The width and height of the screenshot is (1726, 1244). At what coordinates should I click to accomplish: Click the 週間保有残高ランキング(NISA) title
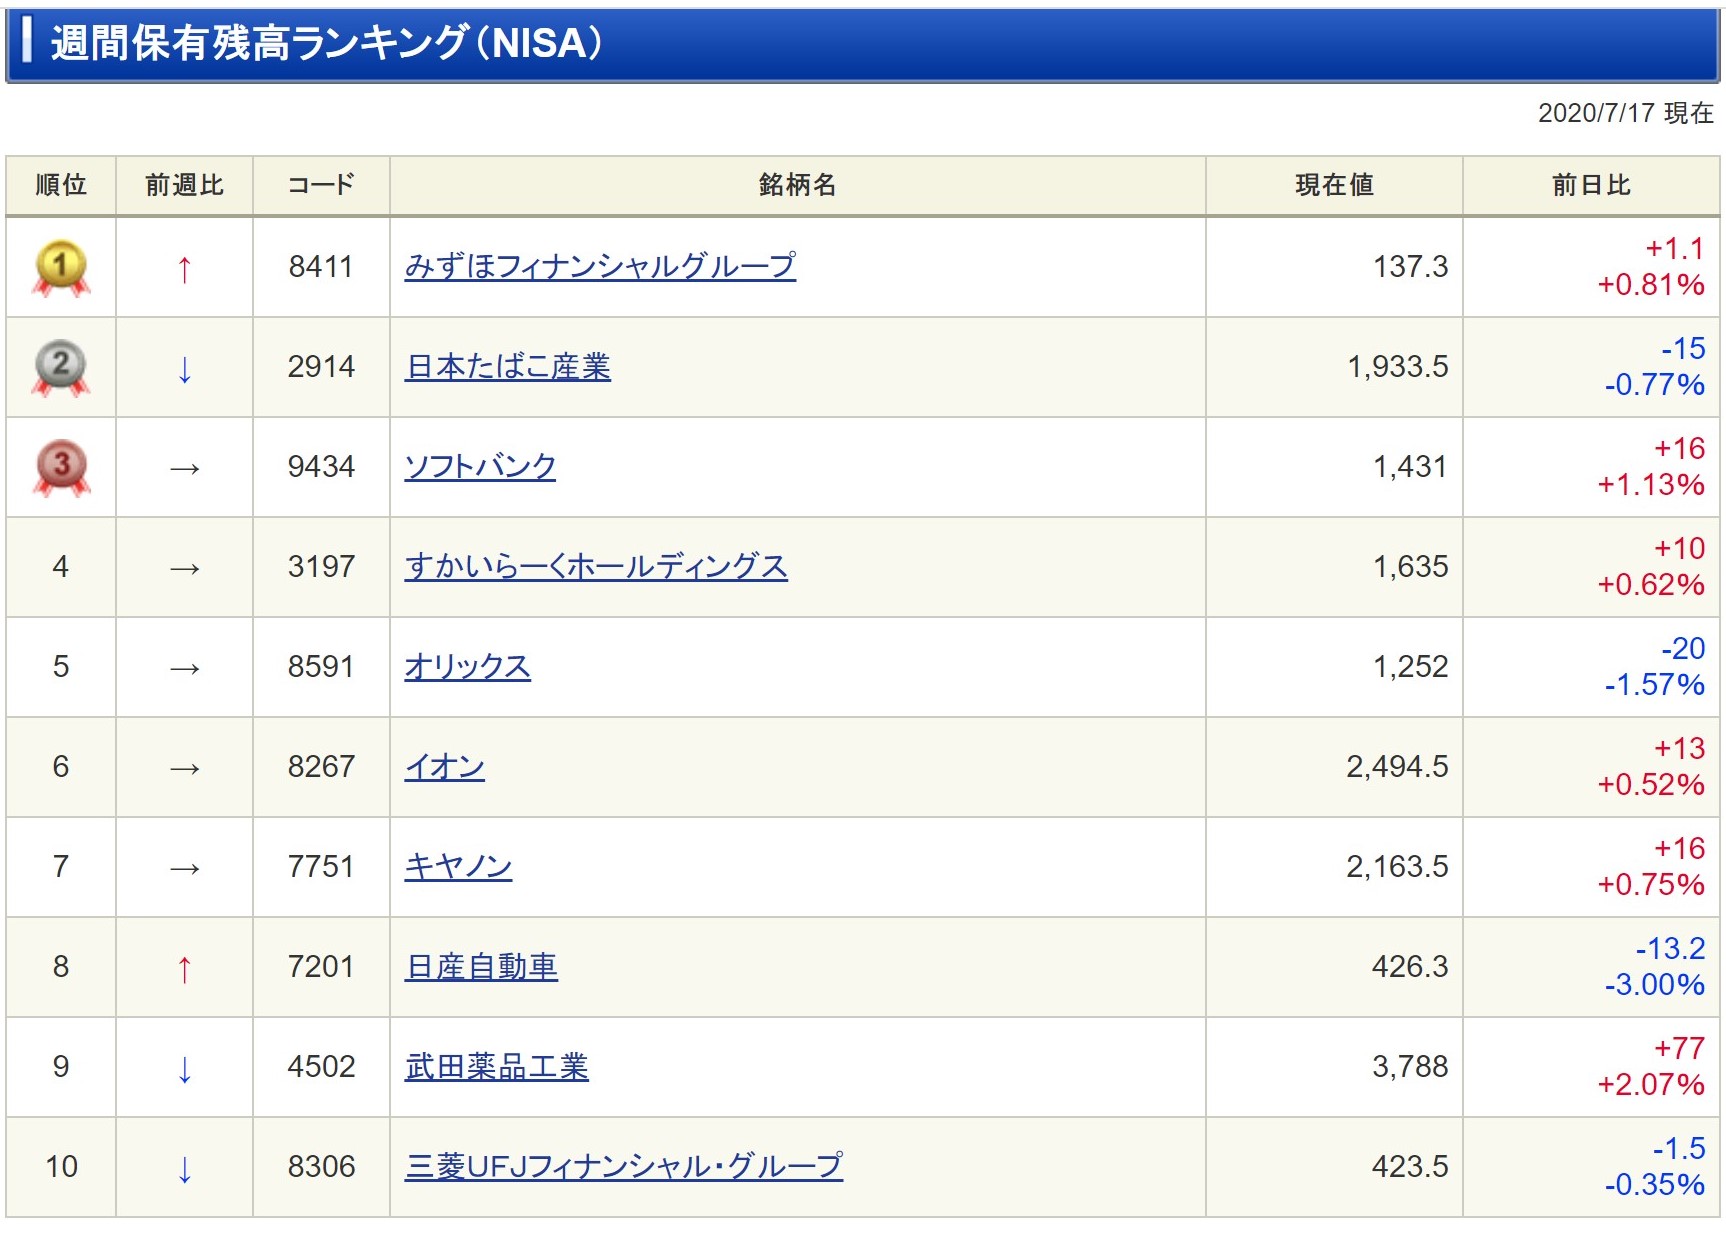click(x=326, y=43)
